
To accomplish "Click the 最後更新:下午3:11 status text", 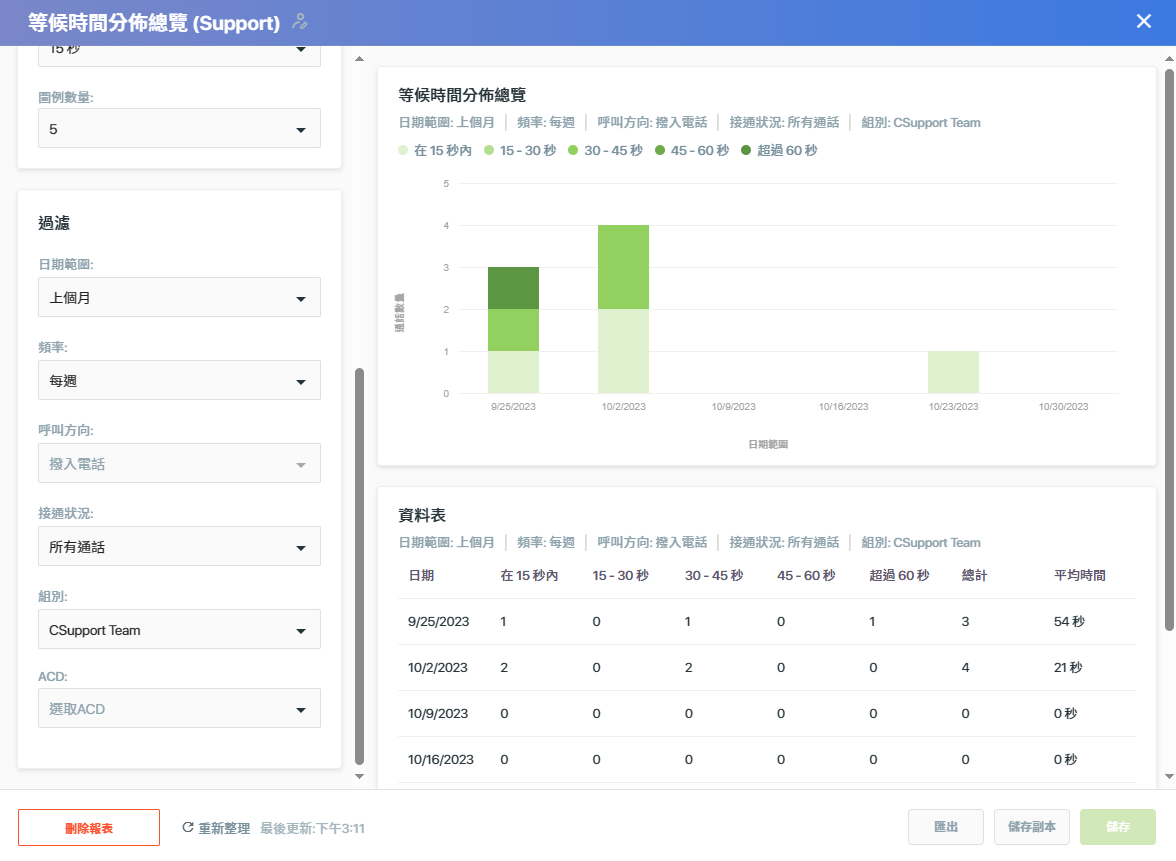I will click(313, 828).
